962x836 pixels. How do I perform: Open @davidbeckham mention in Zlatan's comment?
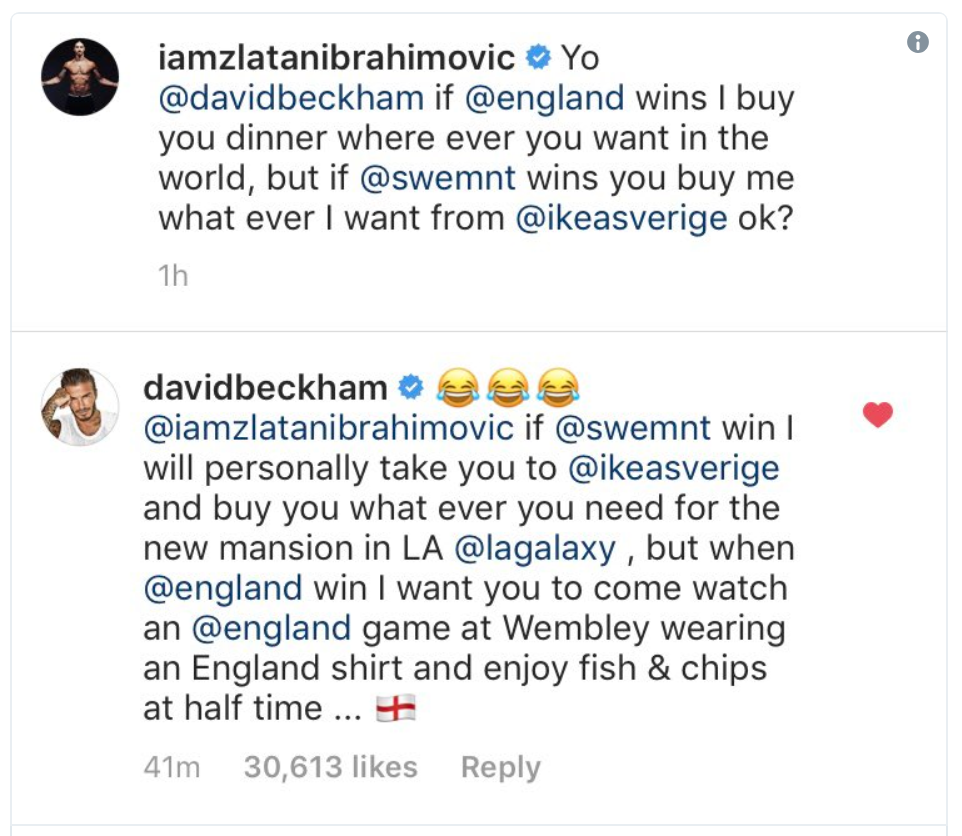[294, 99]
